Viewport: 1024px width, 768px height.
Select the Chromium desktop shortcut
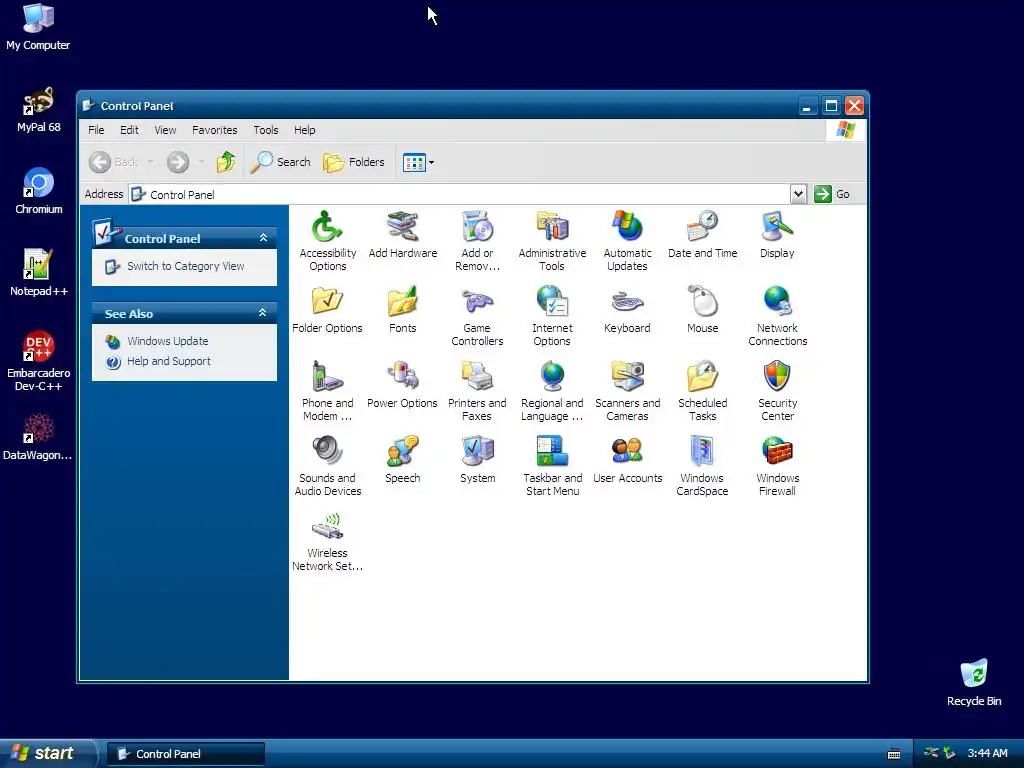[39, 191]
